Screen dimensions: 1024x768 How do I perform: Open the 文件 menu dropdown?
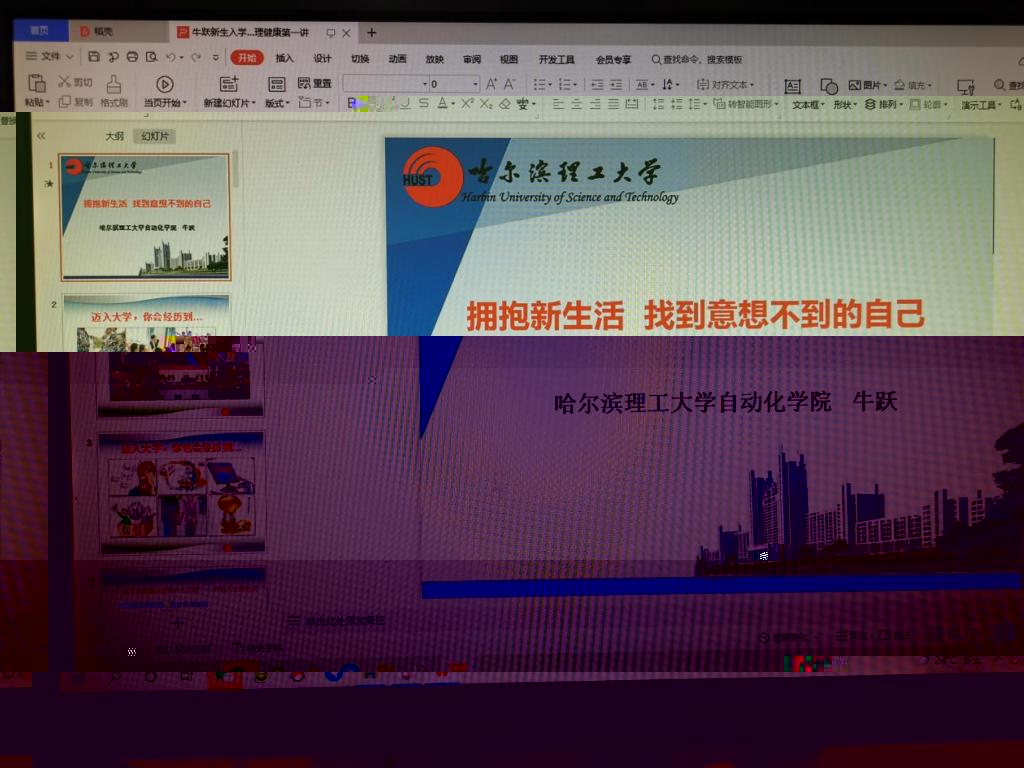click(x=50, y=56)
